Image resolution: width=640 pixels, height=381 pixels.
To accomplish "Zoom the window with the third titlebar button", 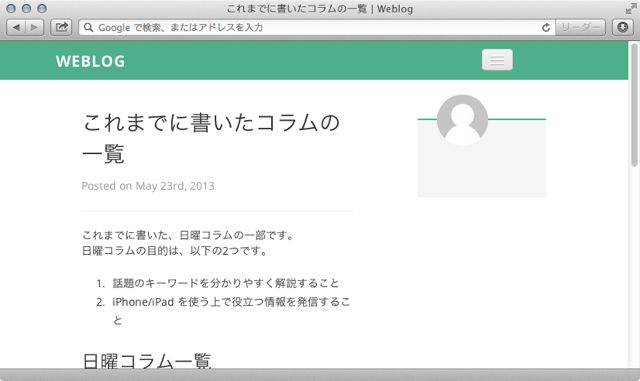I will pos(42,9).
